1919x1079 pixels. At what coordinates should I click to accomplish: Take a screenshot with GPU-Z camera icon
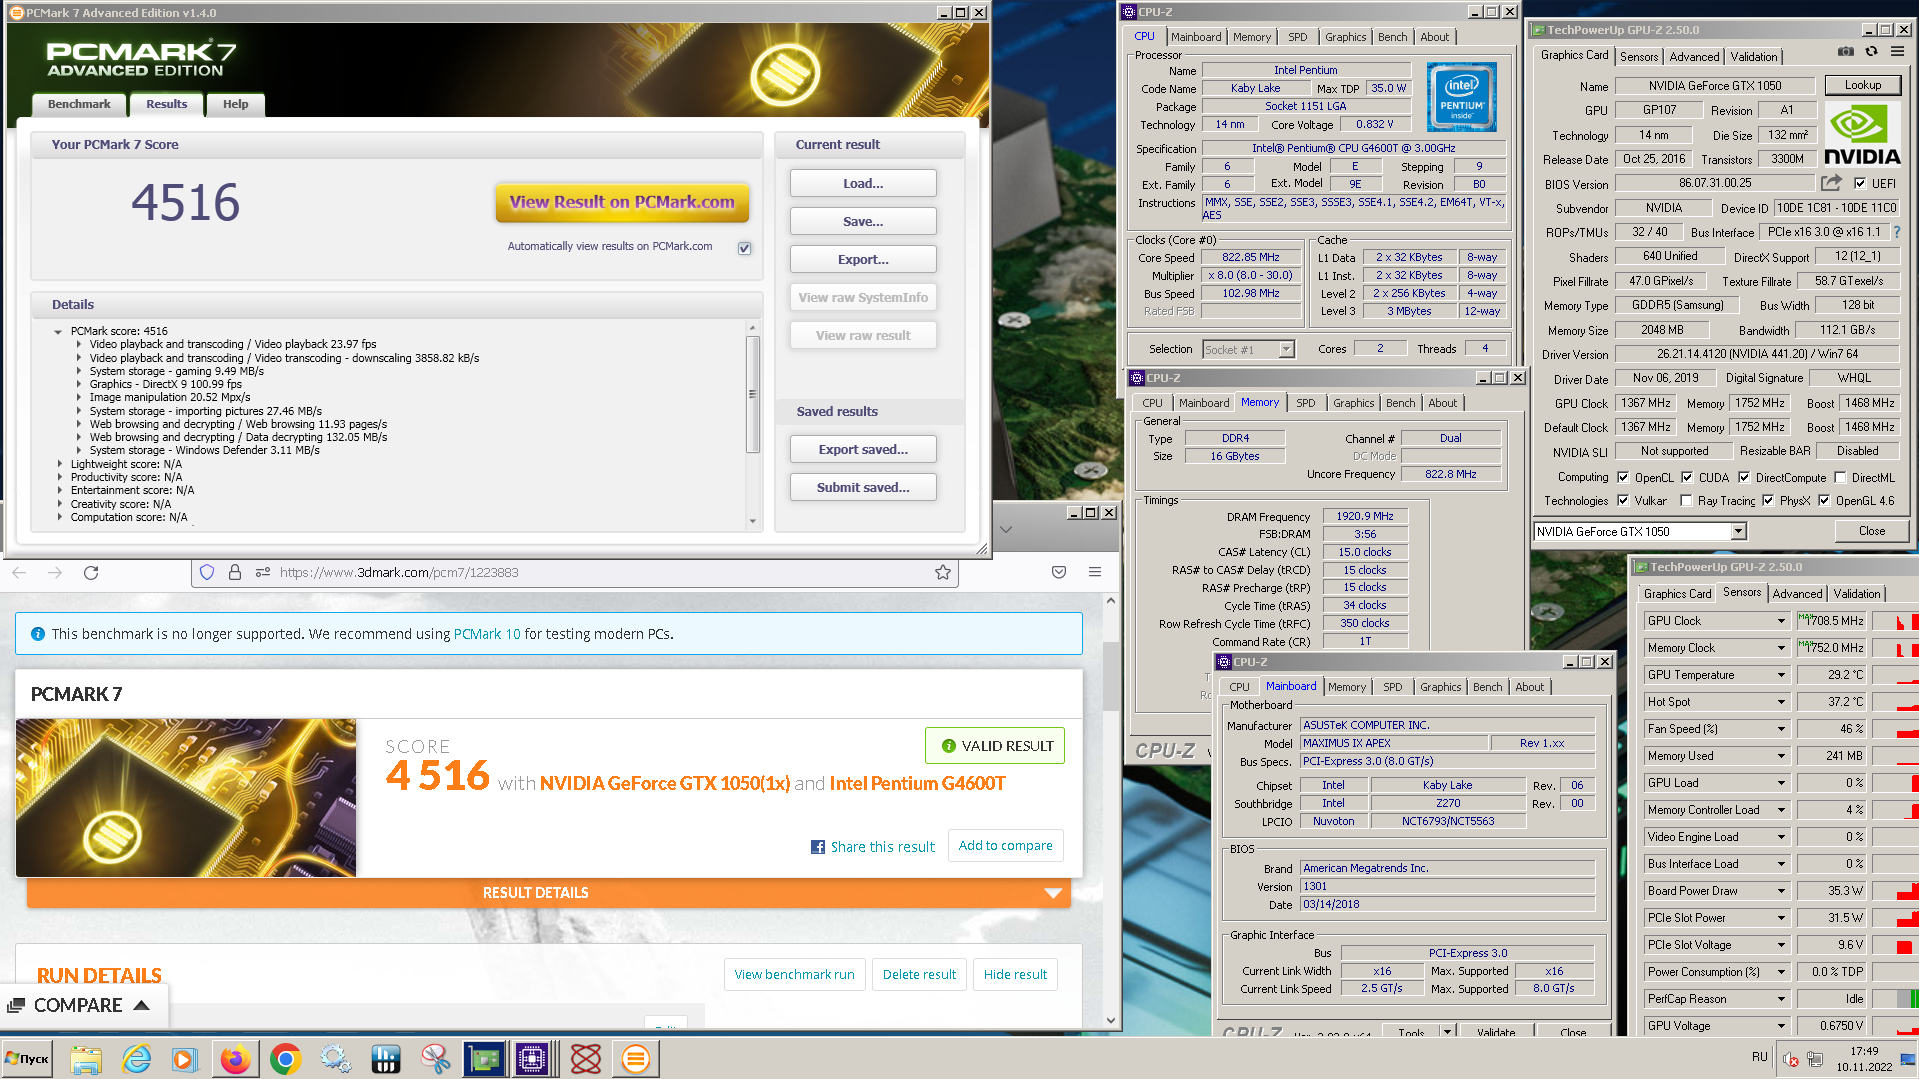pos(1845,51)
